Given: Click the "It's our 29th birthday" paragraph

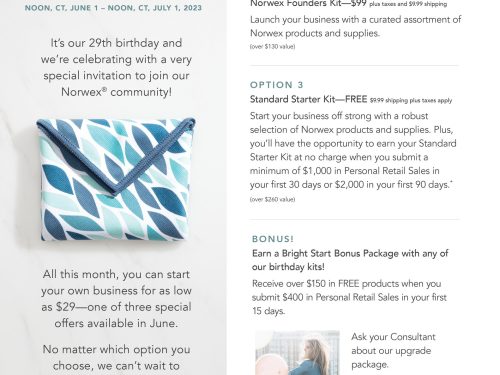Looking at the screenshot, I should coord(116,67).
